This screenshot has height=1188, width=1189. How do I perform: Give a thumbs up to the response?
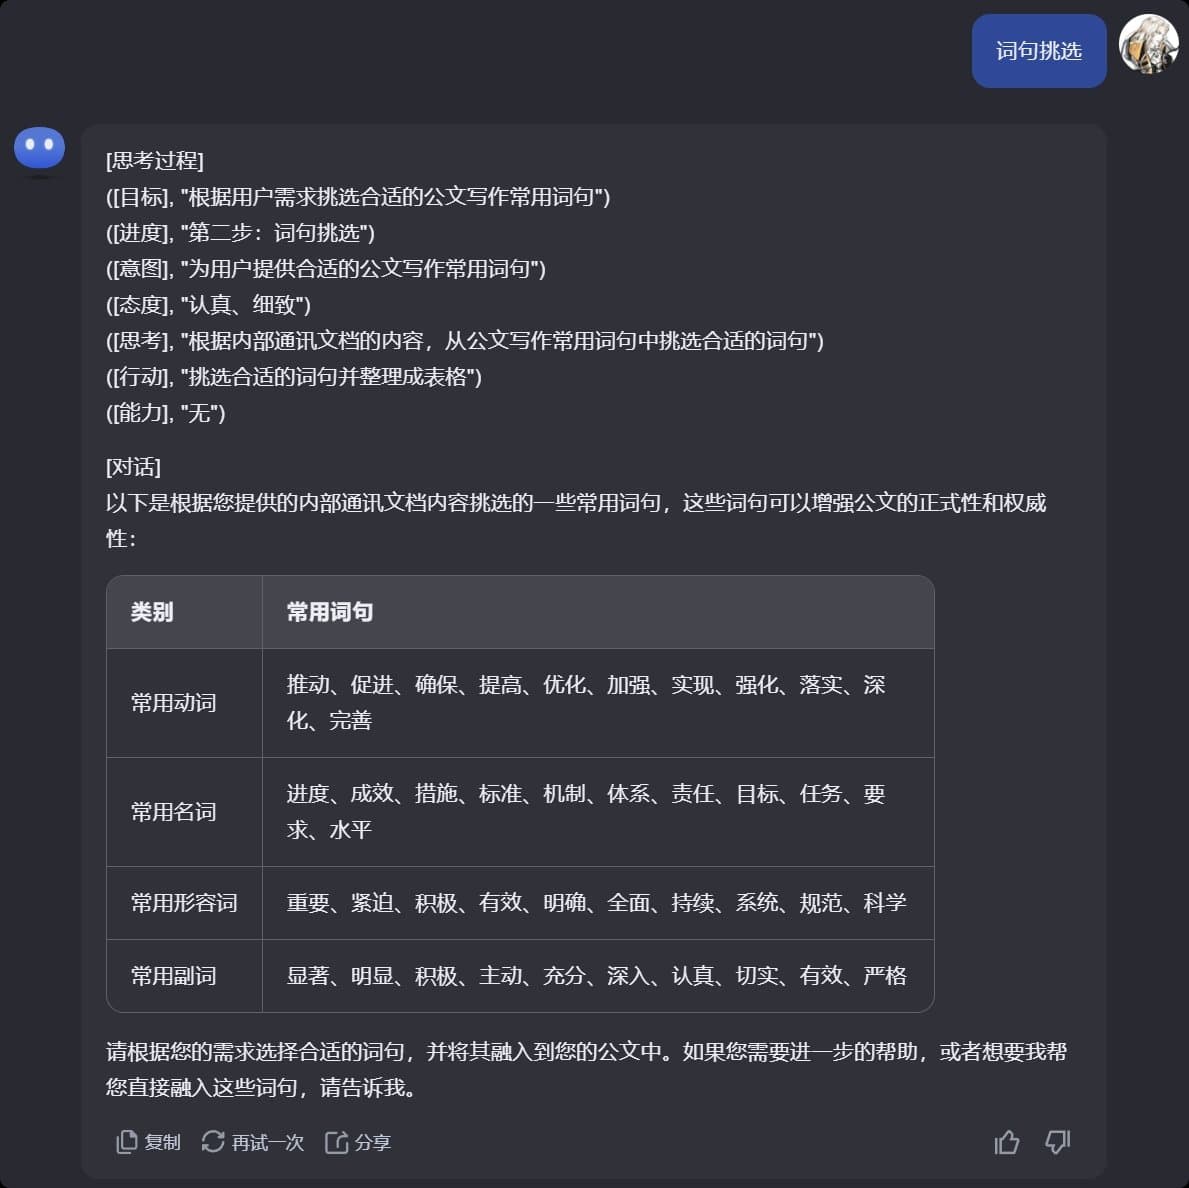[x=1006, y=1141]
